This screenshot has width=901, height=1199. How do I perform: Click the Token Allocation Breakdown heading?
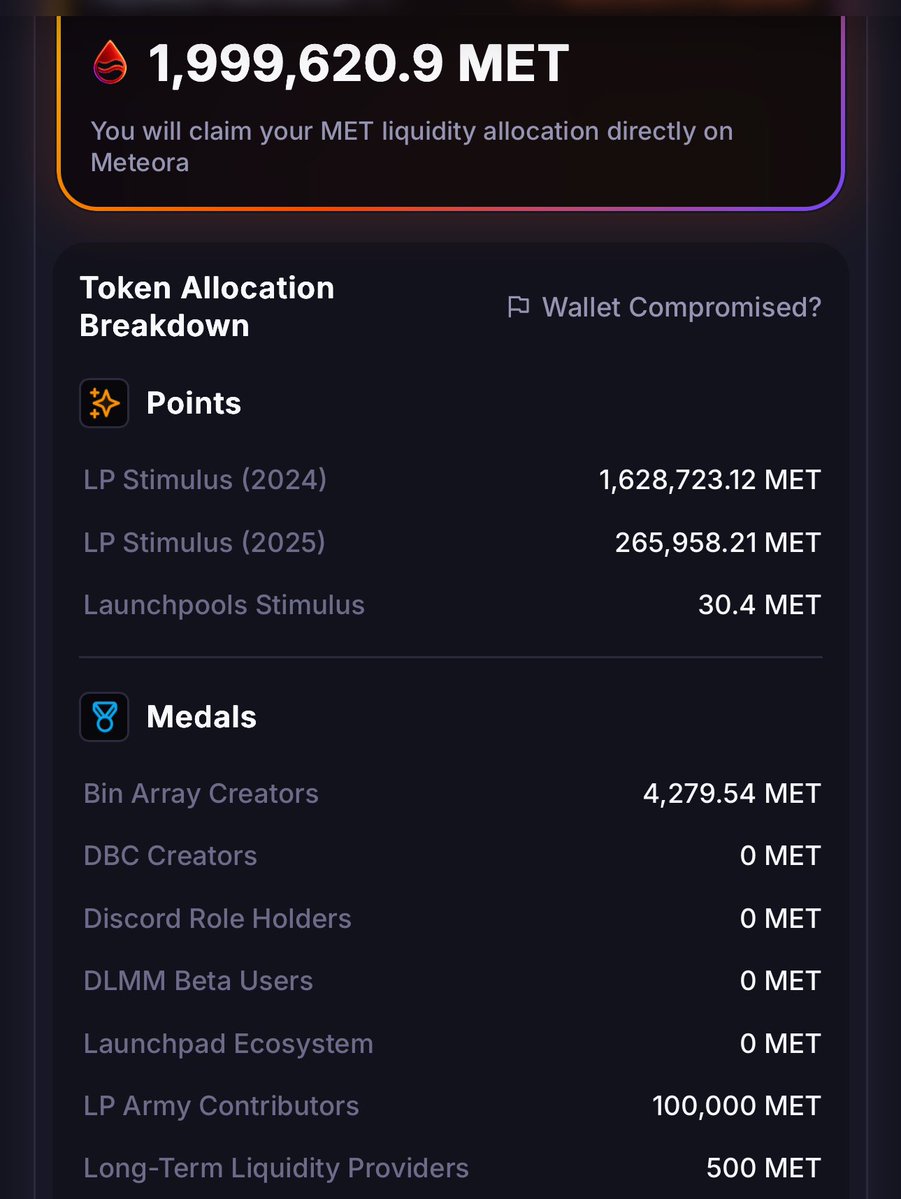coord(207,306)
